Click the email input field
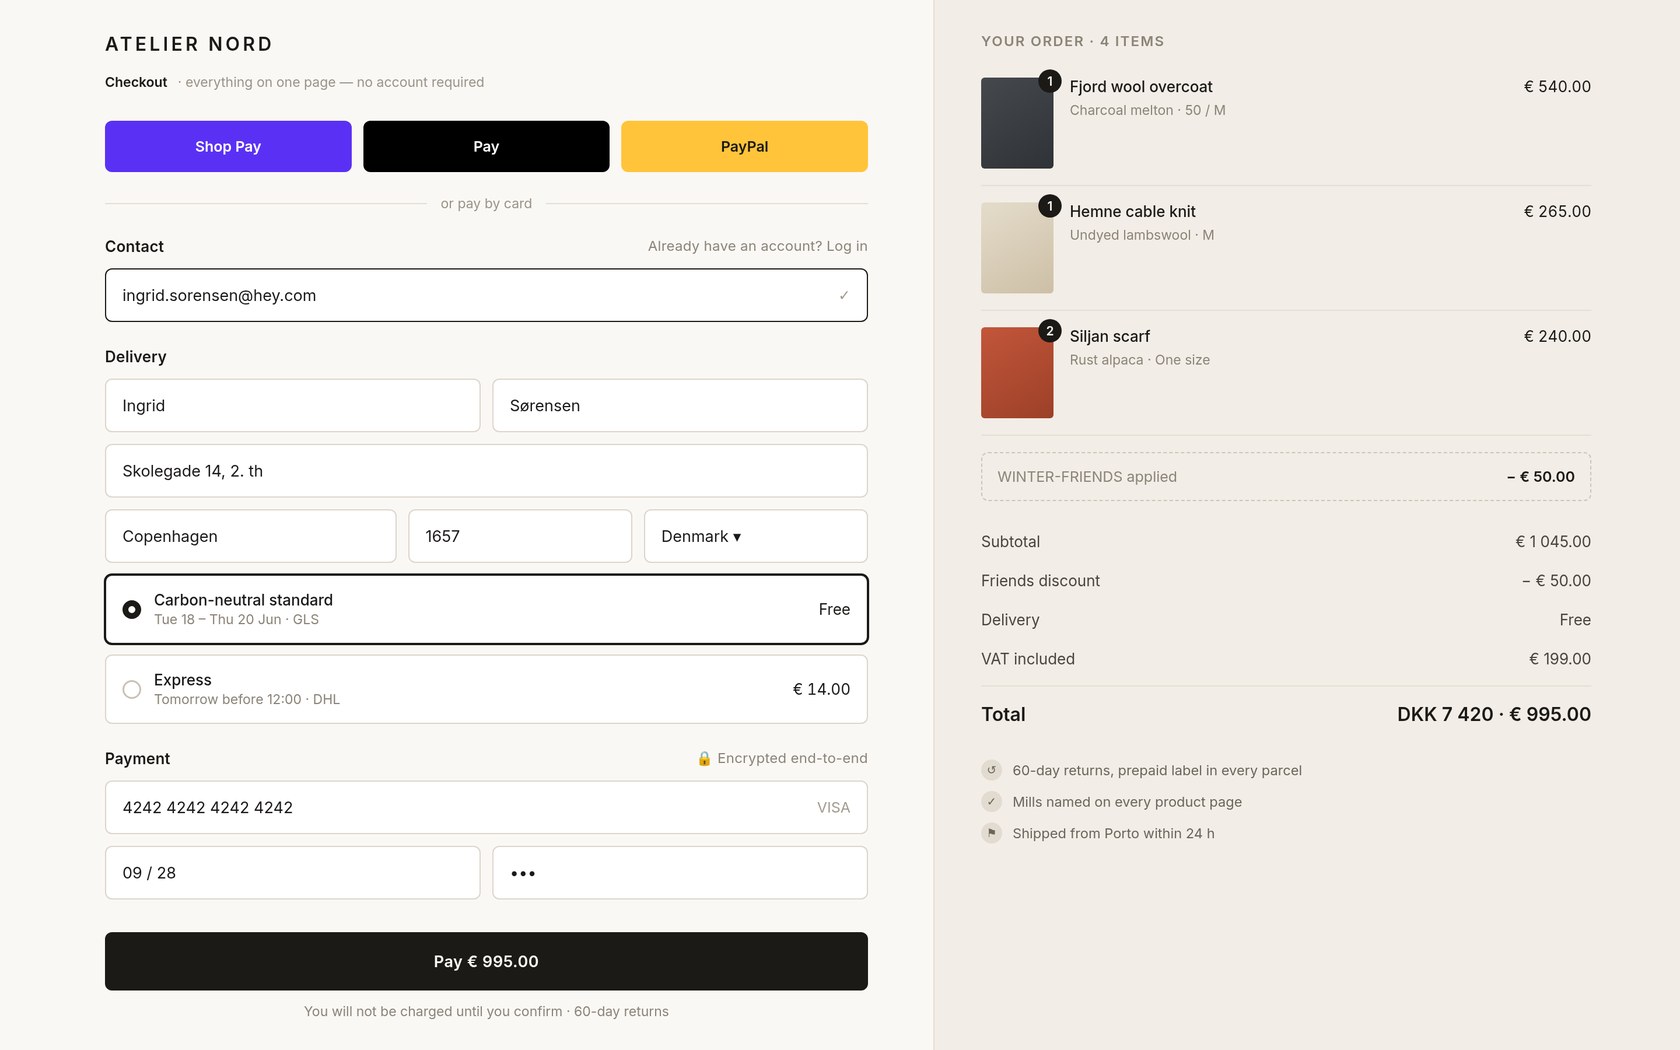1680x1050 pixels. pyautogui.click(x=486, y=295)
